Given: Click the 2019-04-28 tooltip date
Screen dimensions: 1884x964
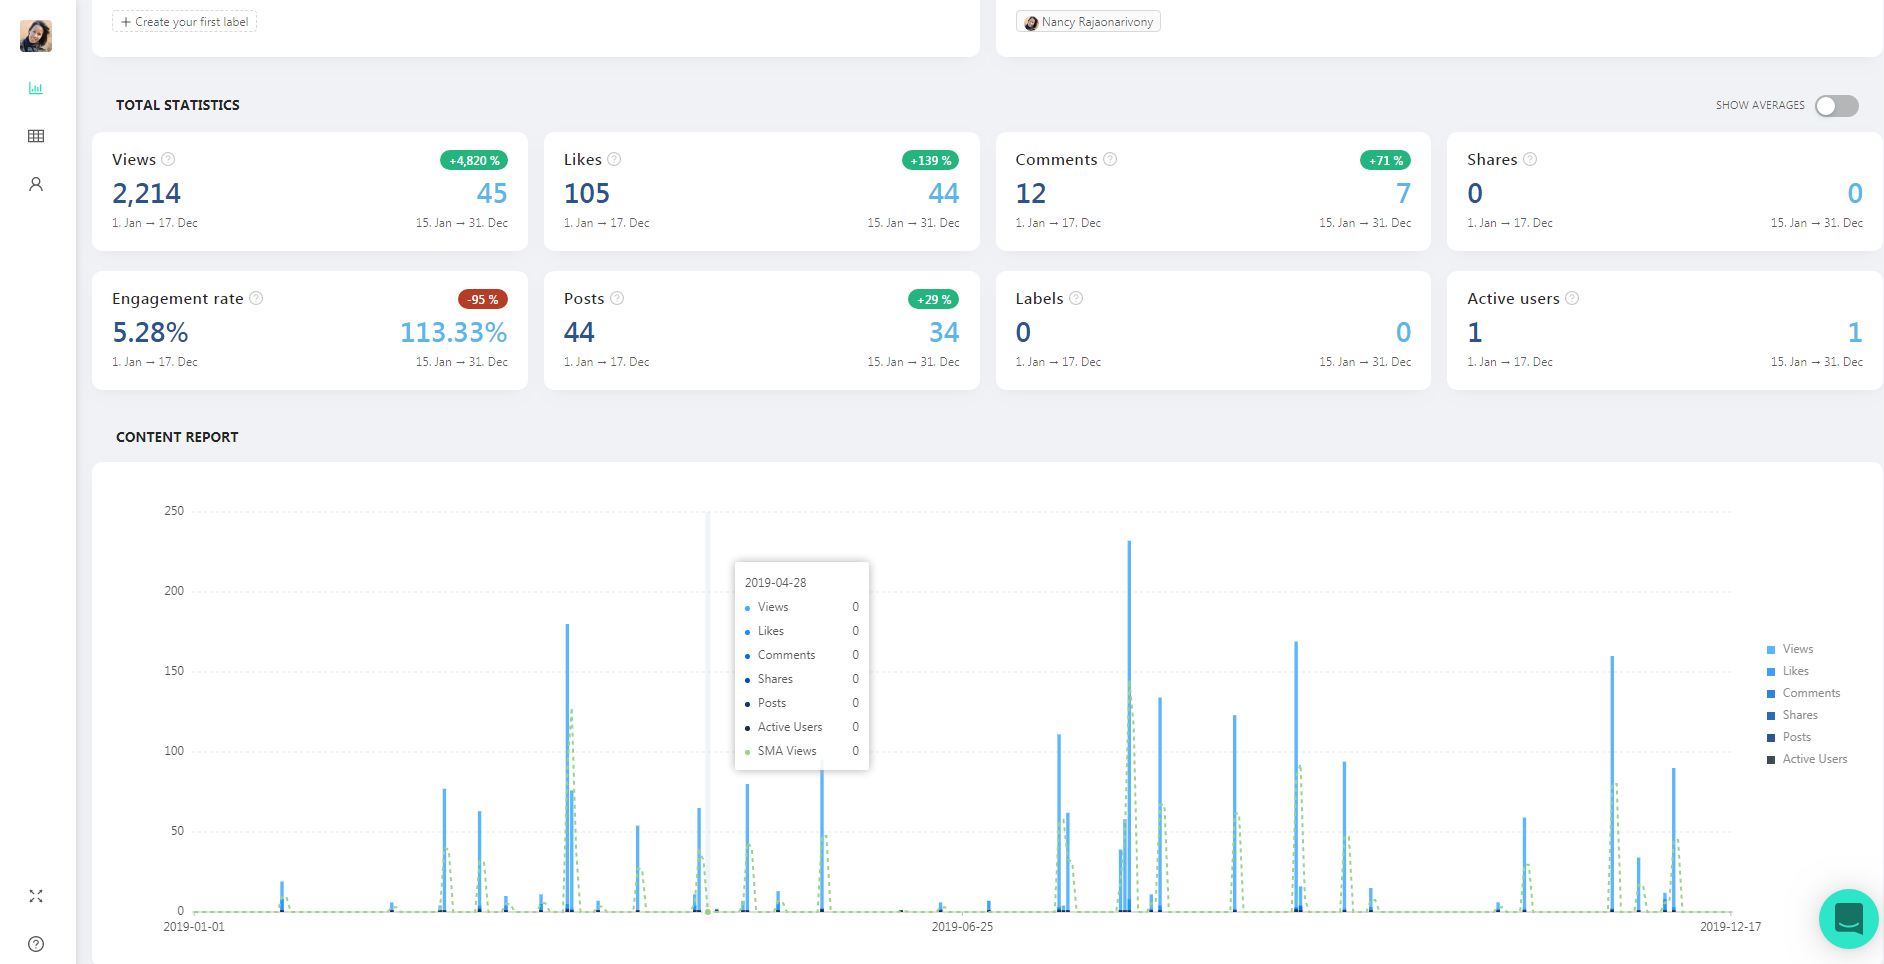Looking at the screenshot, I should click(775, 583).
